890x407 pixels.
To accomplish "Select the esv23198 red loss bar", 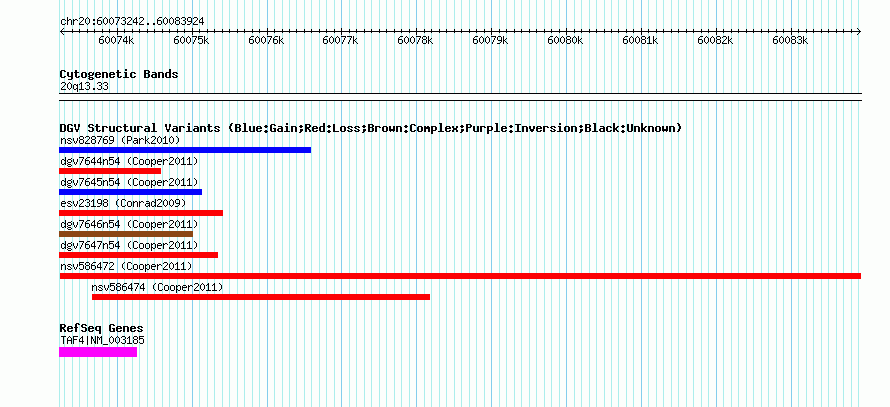I will pos(141,213).
